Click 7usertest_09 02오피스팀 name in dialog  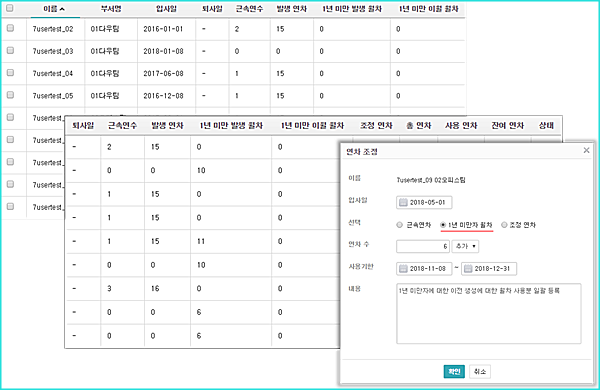pos(431,180)
